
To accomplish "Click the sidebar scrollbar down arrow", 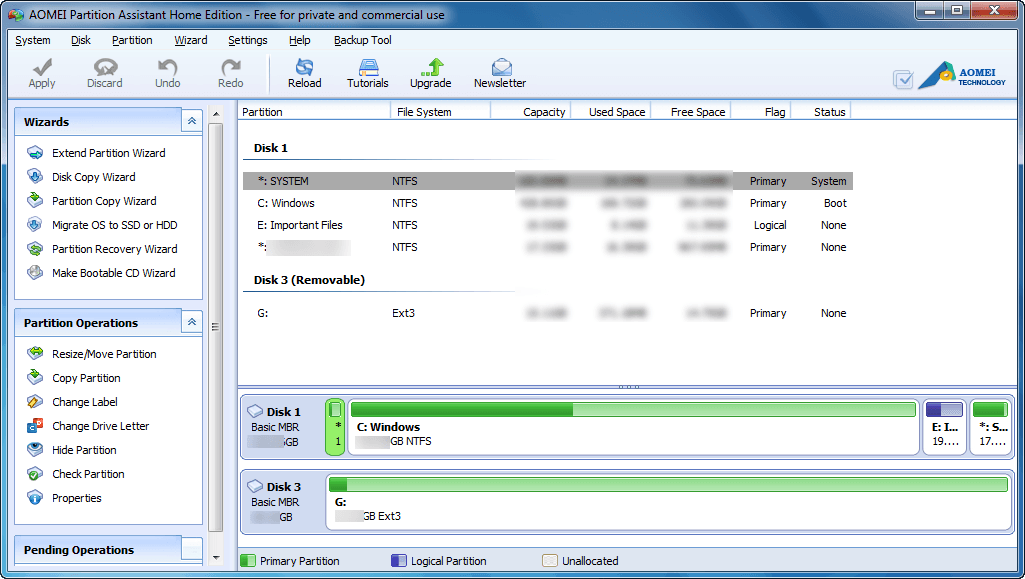I will [x=216, y=558].
